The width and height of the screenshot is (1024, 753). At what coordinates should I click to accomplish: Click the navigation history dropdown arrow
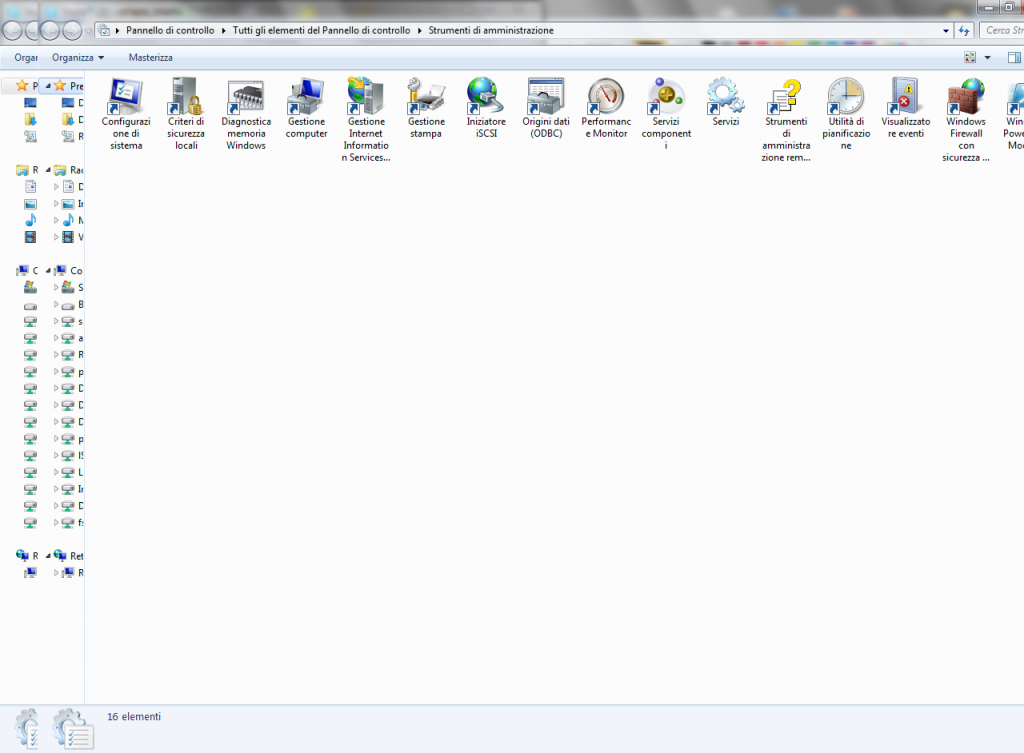(x=88, y=30)
